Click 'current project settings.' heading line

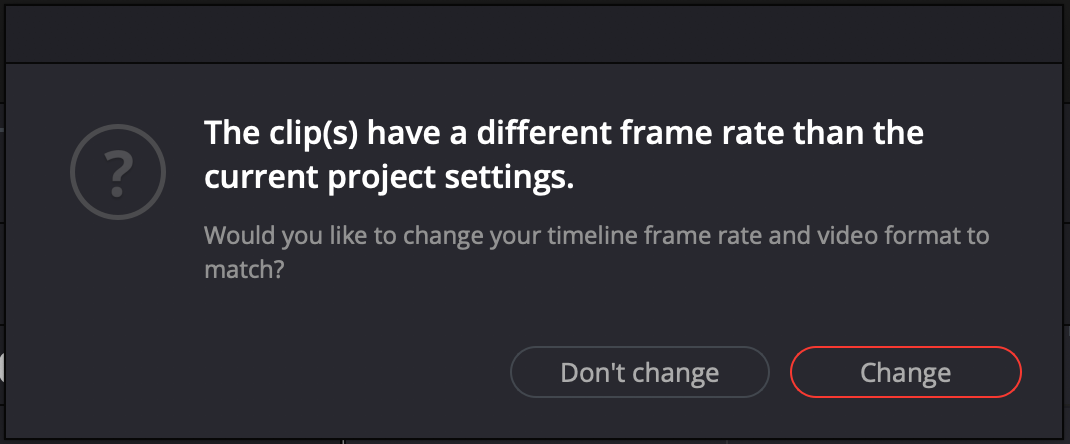(x=390, y=179)
